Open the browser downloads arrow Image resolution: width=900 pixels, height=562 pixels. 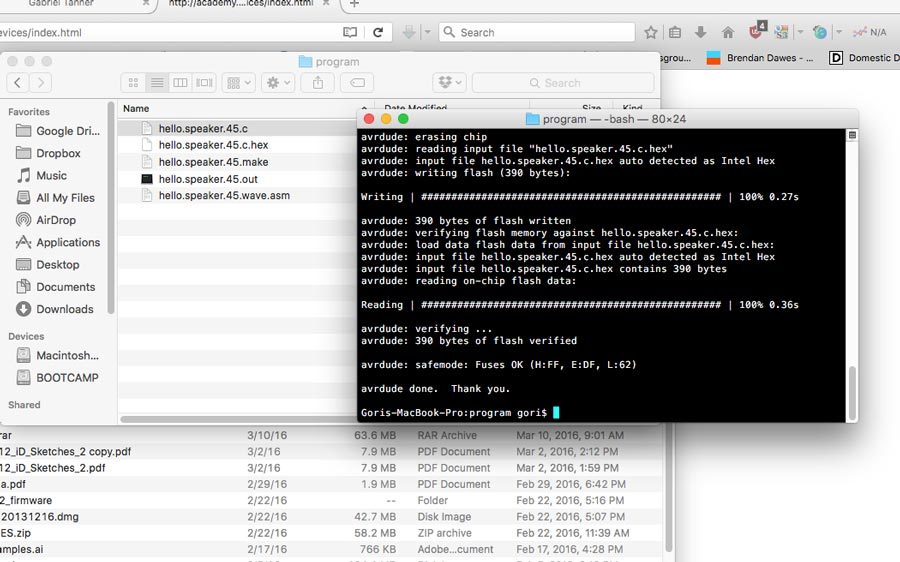tap(700, 32)
